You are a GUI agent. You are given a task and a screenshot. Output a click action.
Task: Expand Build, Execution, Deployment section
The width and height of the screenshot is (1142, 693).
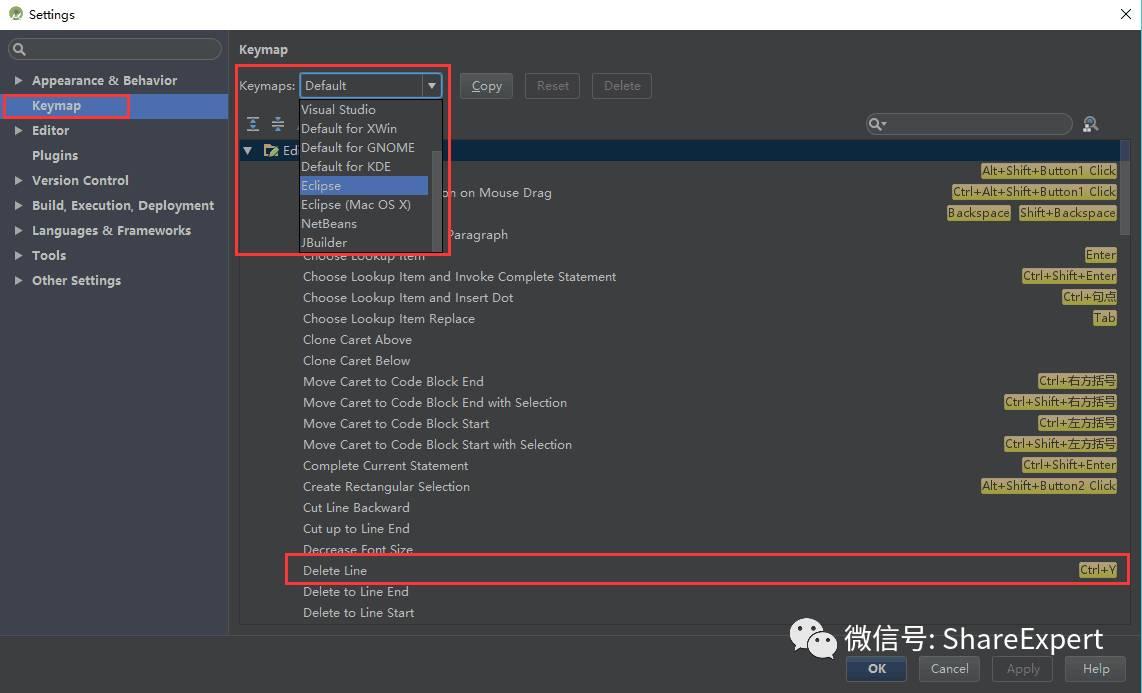point(18,205)
